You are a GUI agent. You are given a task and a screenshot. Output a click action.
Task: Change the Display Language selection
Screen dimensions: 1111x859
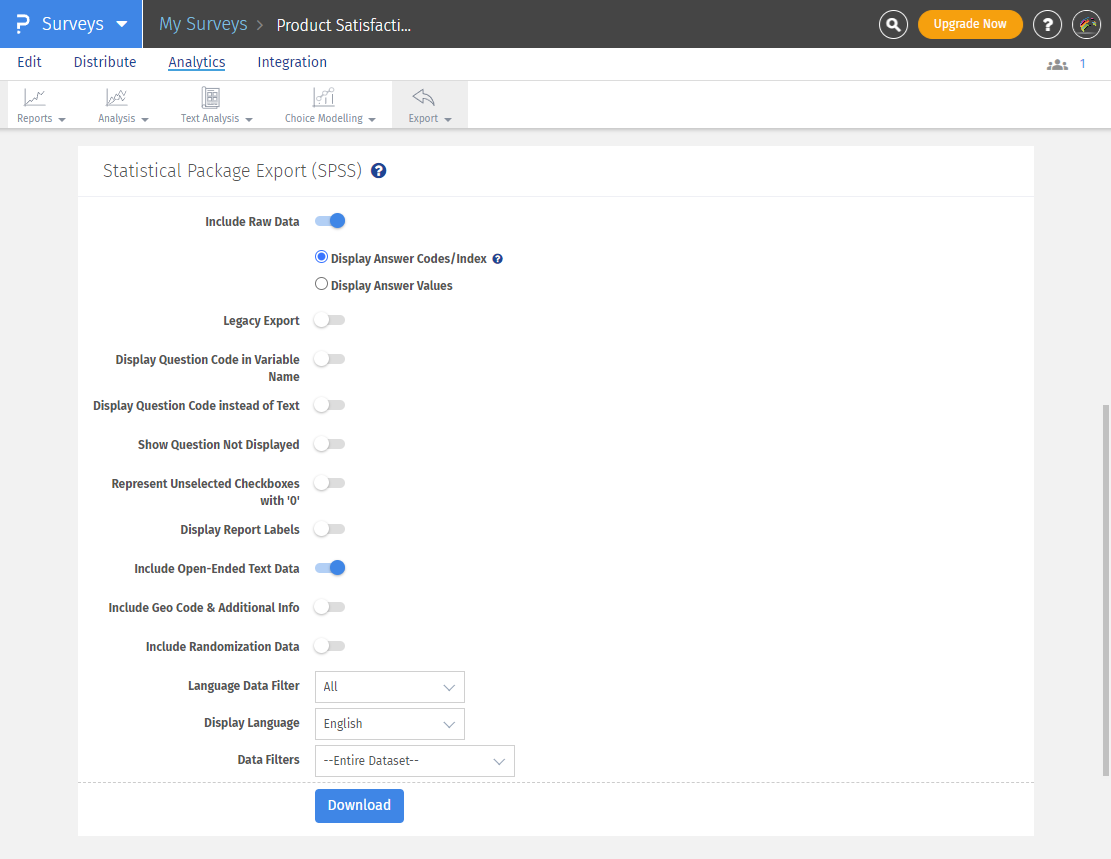tap(389, 724)
